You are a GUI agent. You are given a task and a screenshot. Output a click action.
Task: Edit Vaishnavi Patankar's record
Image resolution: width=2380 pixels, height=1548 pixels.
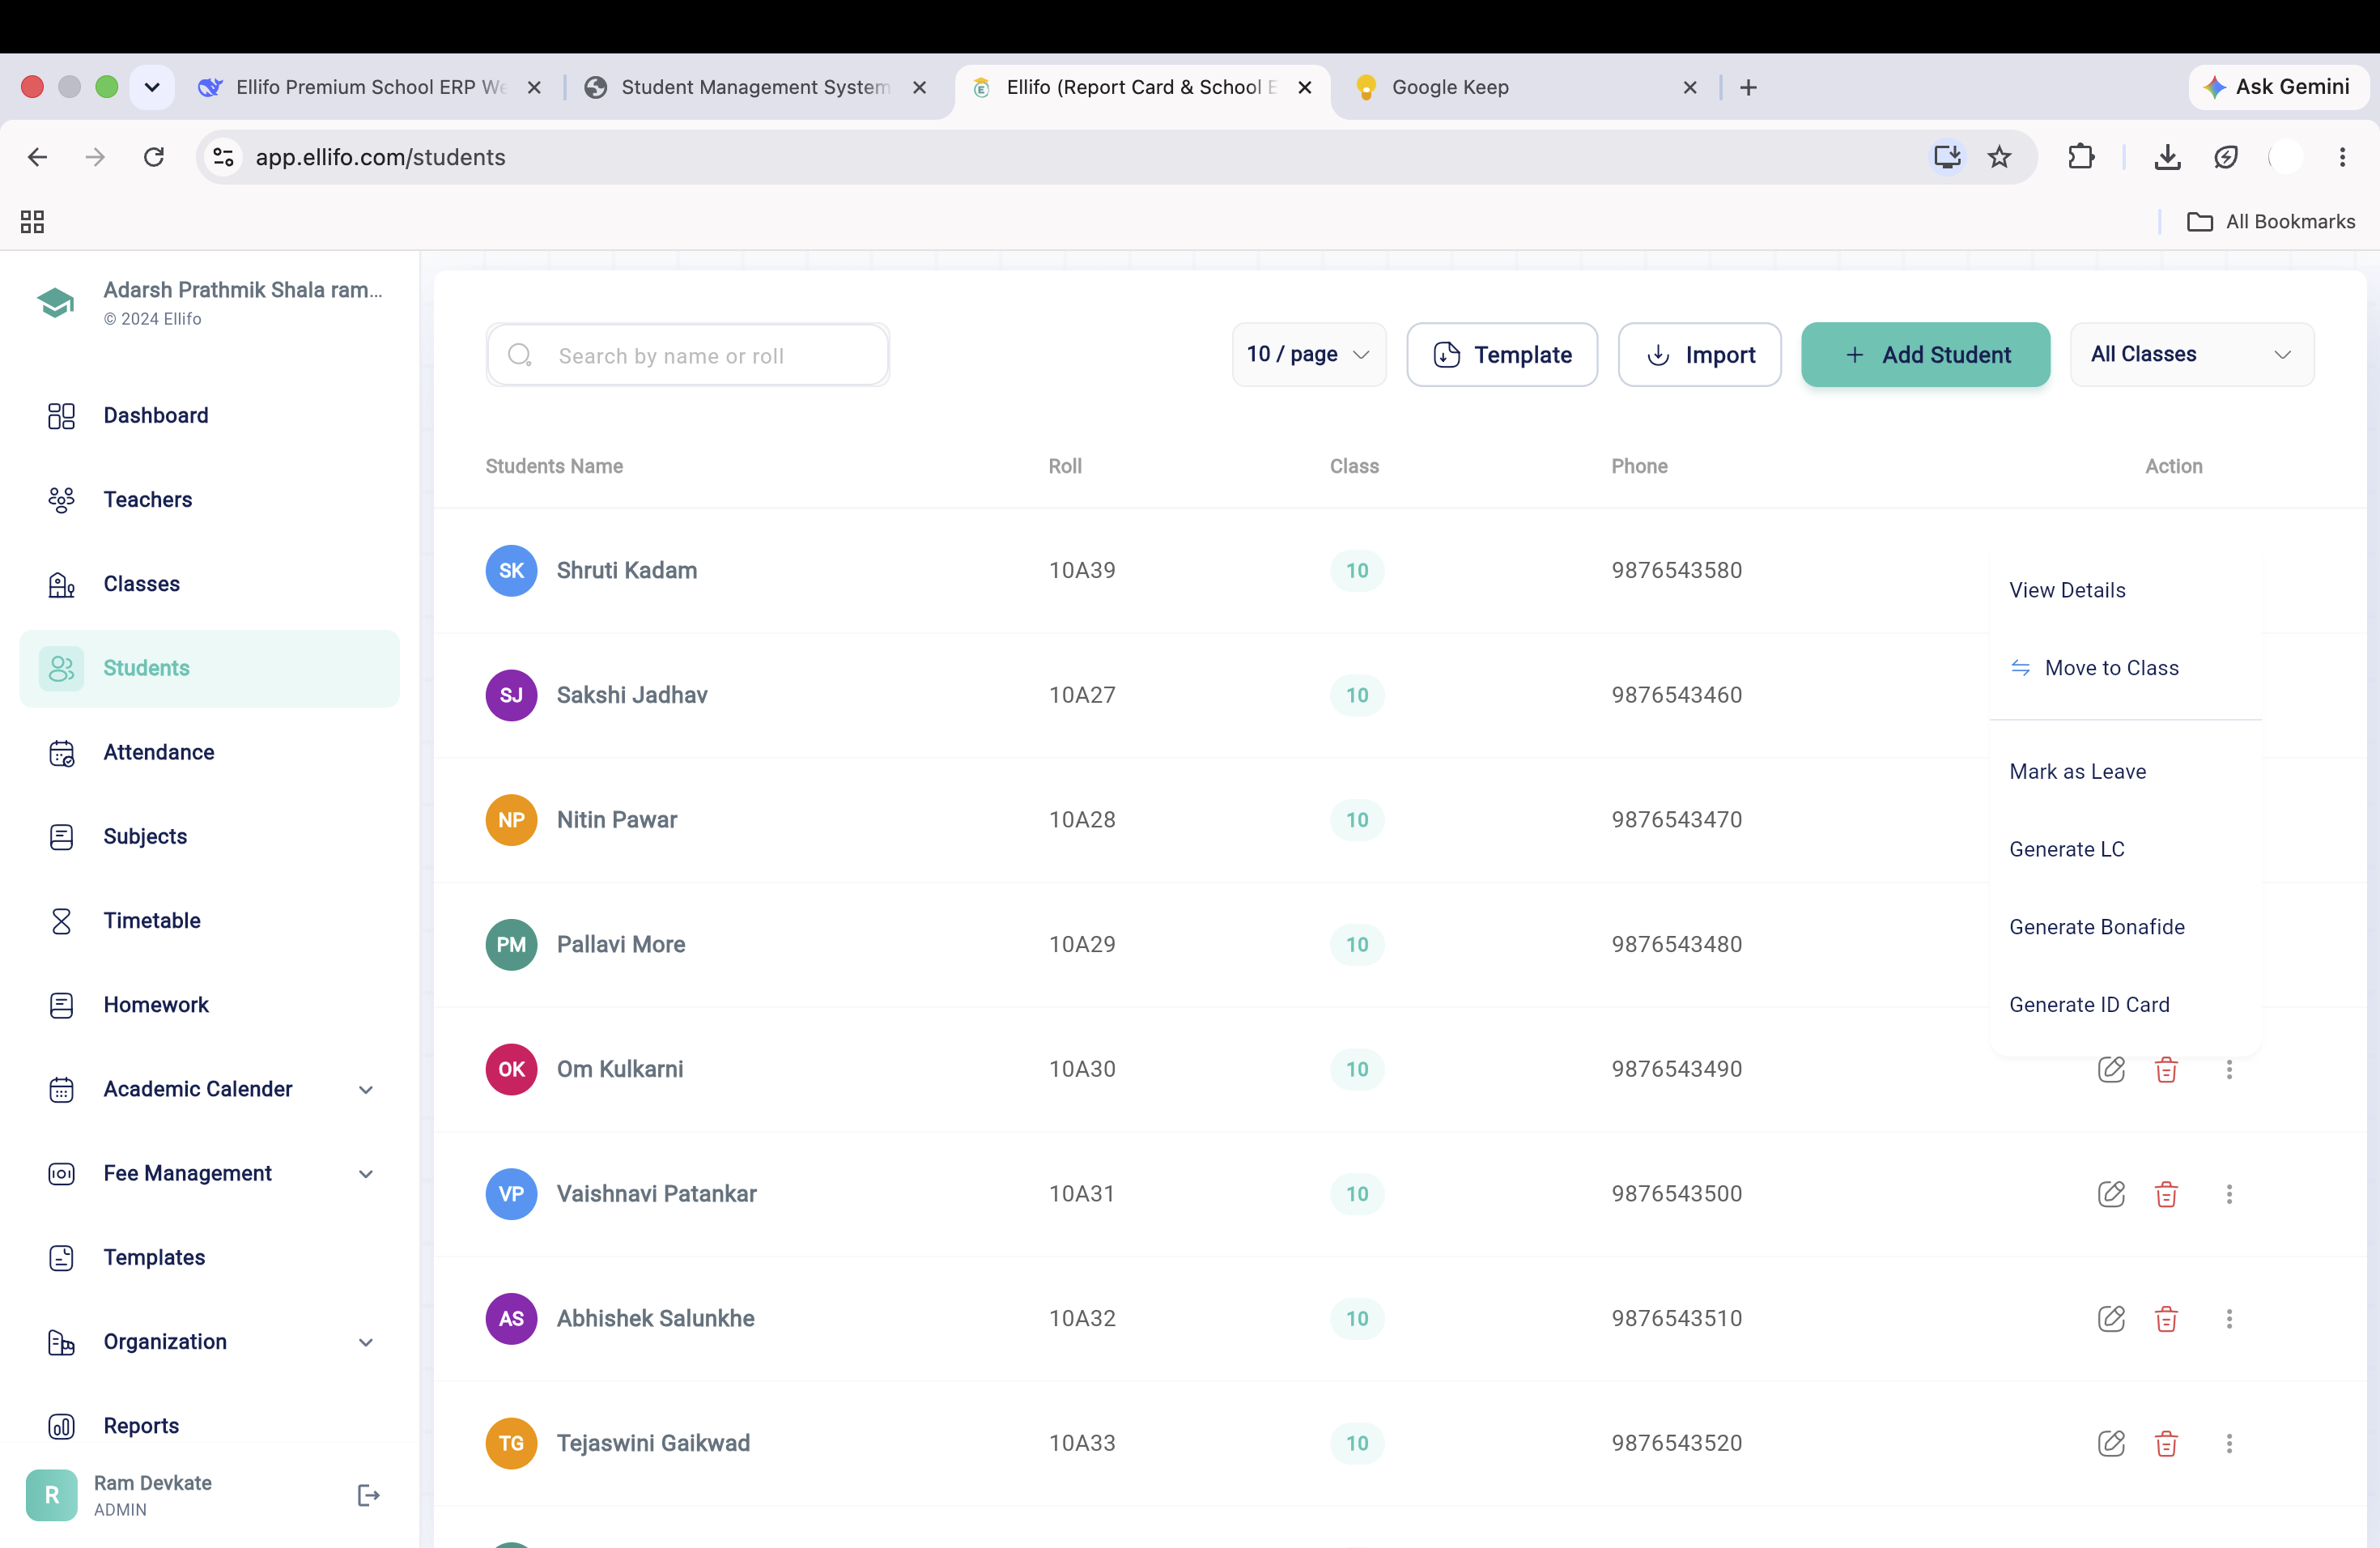click(2111, 1194)
